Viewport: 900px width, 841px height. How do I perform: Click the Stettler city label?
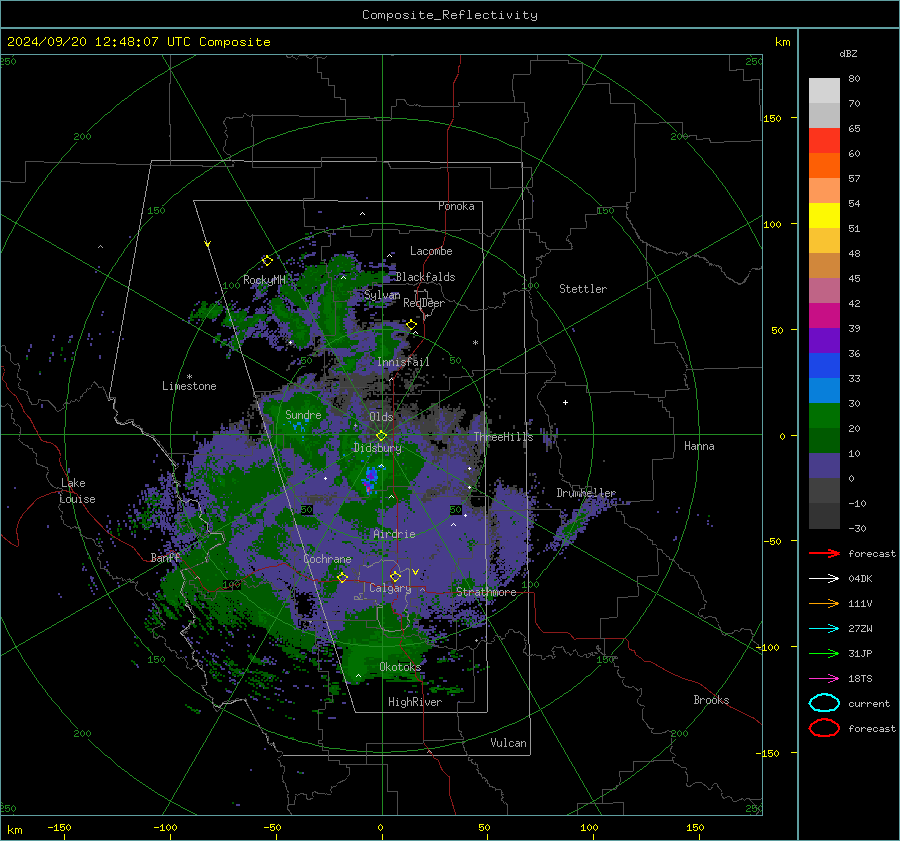click(x=583, y=289)
